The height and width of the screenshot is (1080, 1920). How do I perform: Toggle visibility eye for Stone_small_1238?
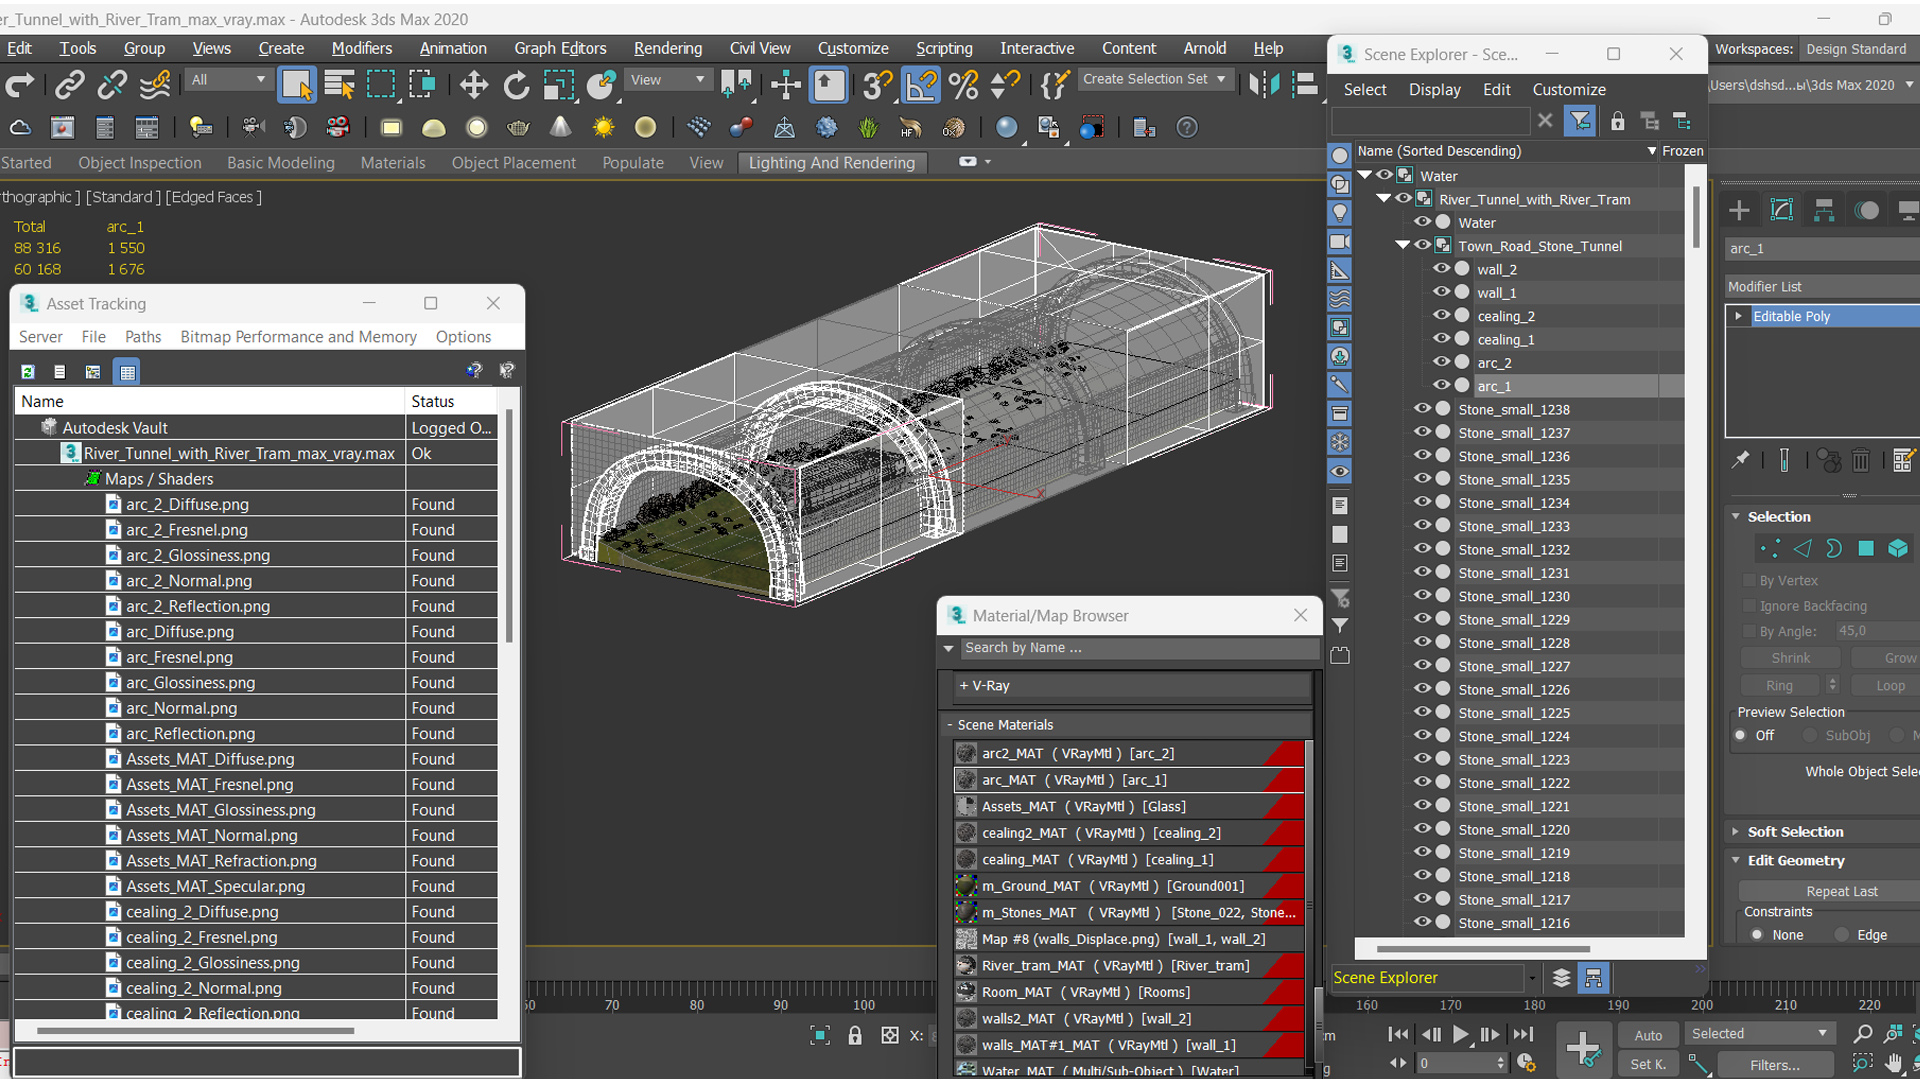1422,408
